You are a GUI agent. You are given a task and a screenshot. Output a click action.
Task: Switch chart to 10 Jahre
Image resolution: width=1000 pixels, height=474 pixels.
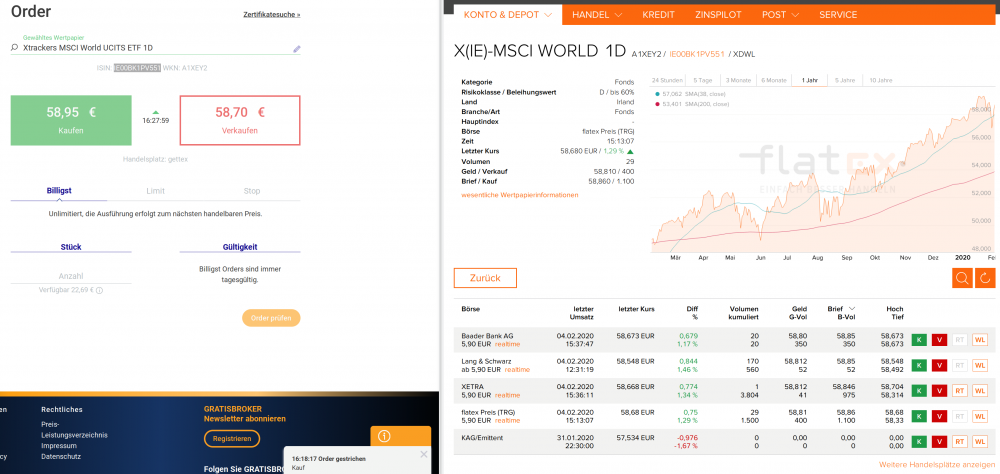tap(881, 80)
